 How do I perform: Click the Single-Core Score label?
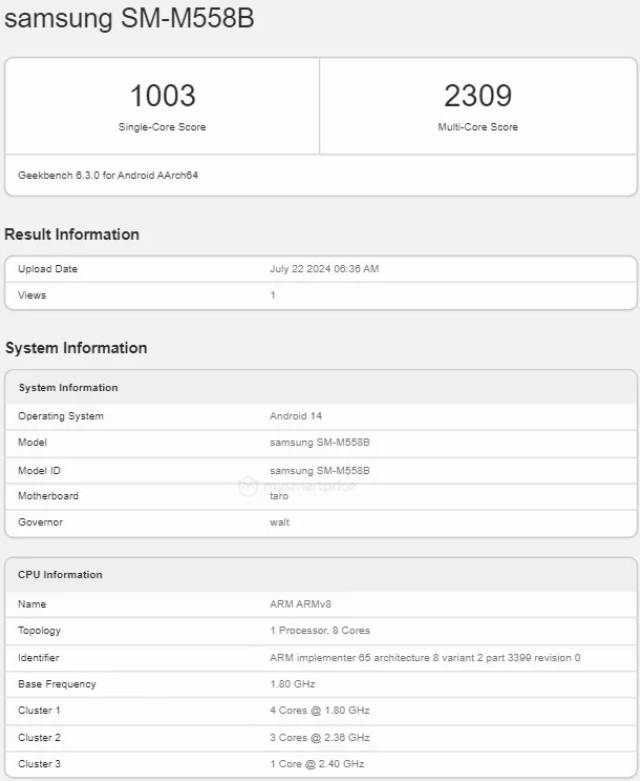tap(162, 127)
